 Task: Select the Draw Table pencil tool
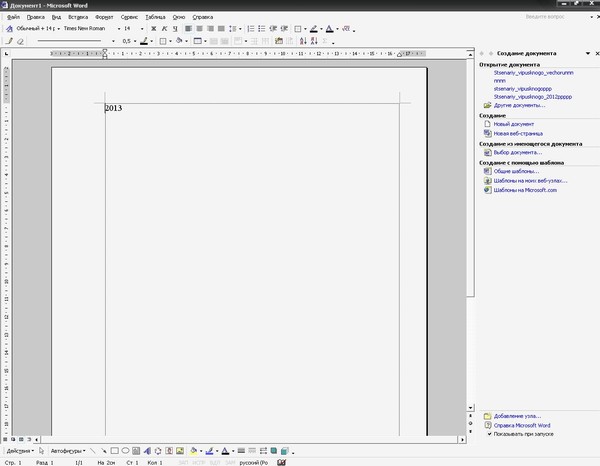coord(9,41)
